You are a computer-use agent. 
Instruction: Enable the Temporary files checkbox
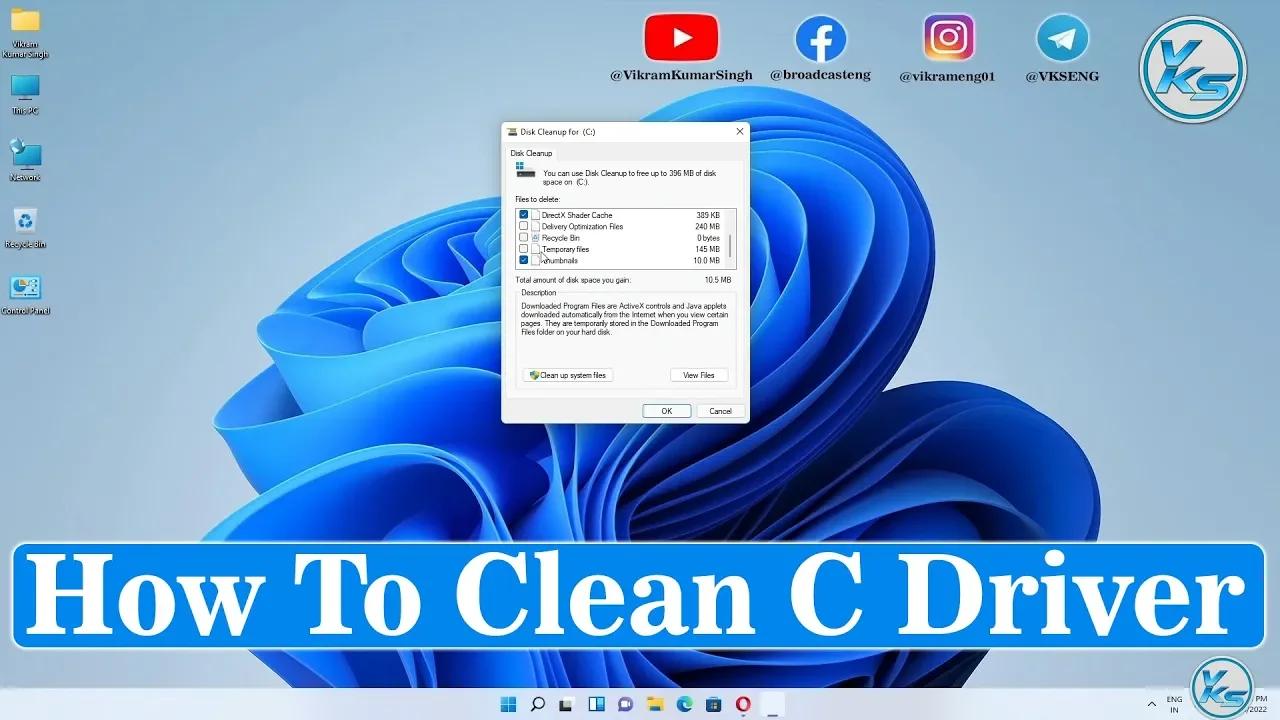point(523,249)
